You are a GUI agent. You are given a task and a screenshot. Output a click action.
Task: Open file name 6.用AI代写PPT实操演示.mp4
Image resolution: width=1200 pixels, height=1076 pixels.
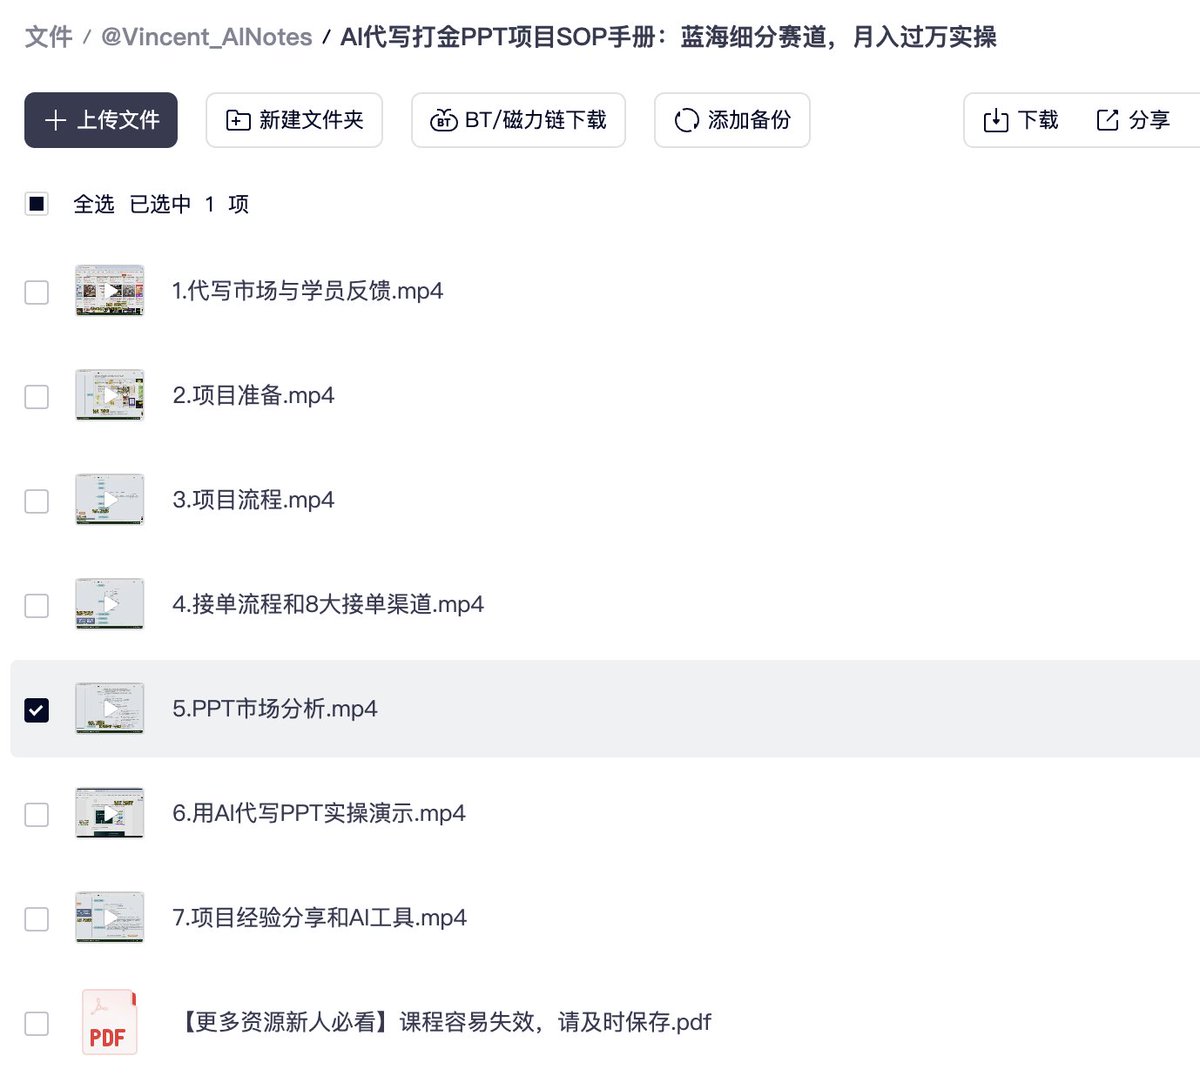(x=319, y=813)
